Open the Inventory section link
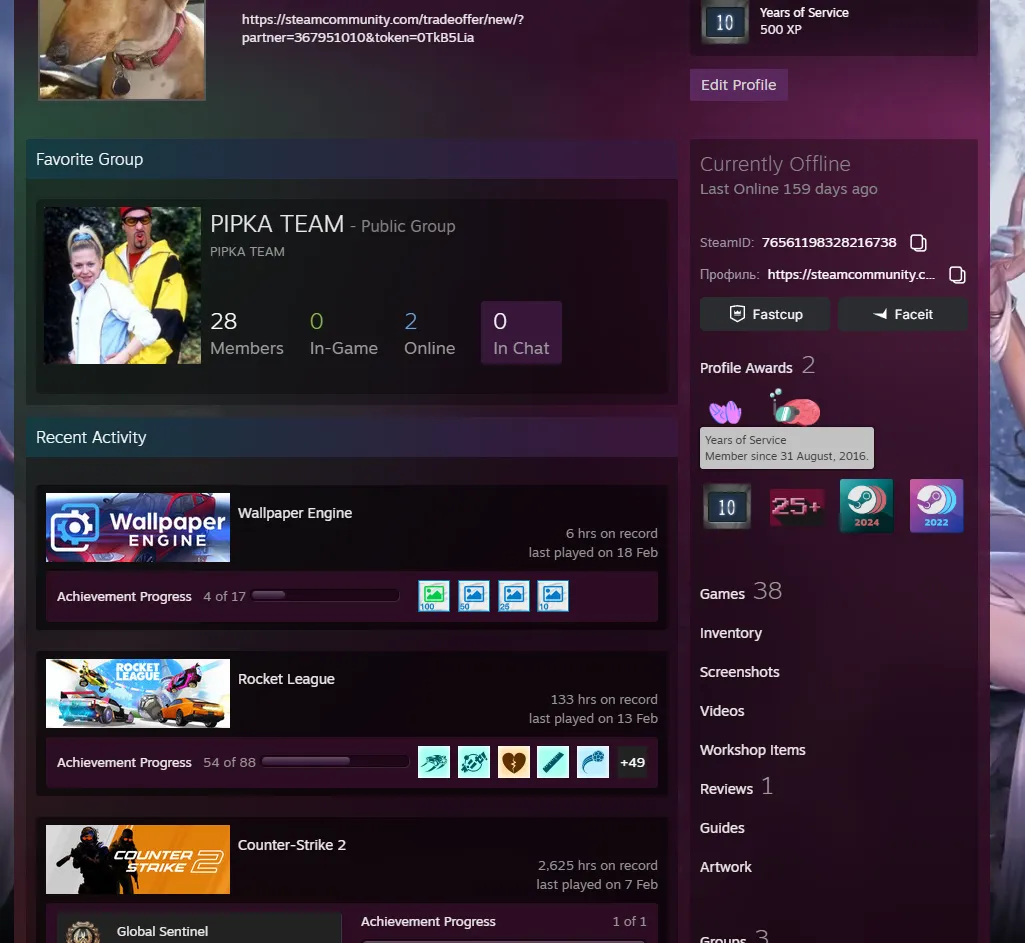 click(731, 633)
